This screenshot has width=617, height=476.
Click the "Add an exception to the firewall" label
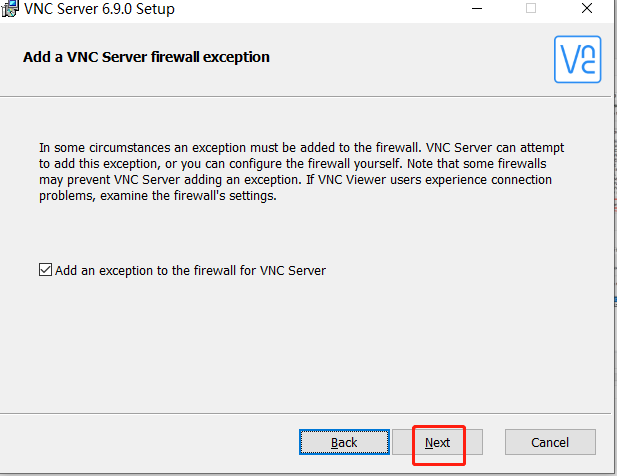pos(190,270)
